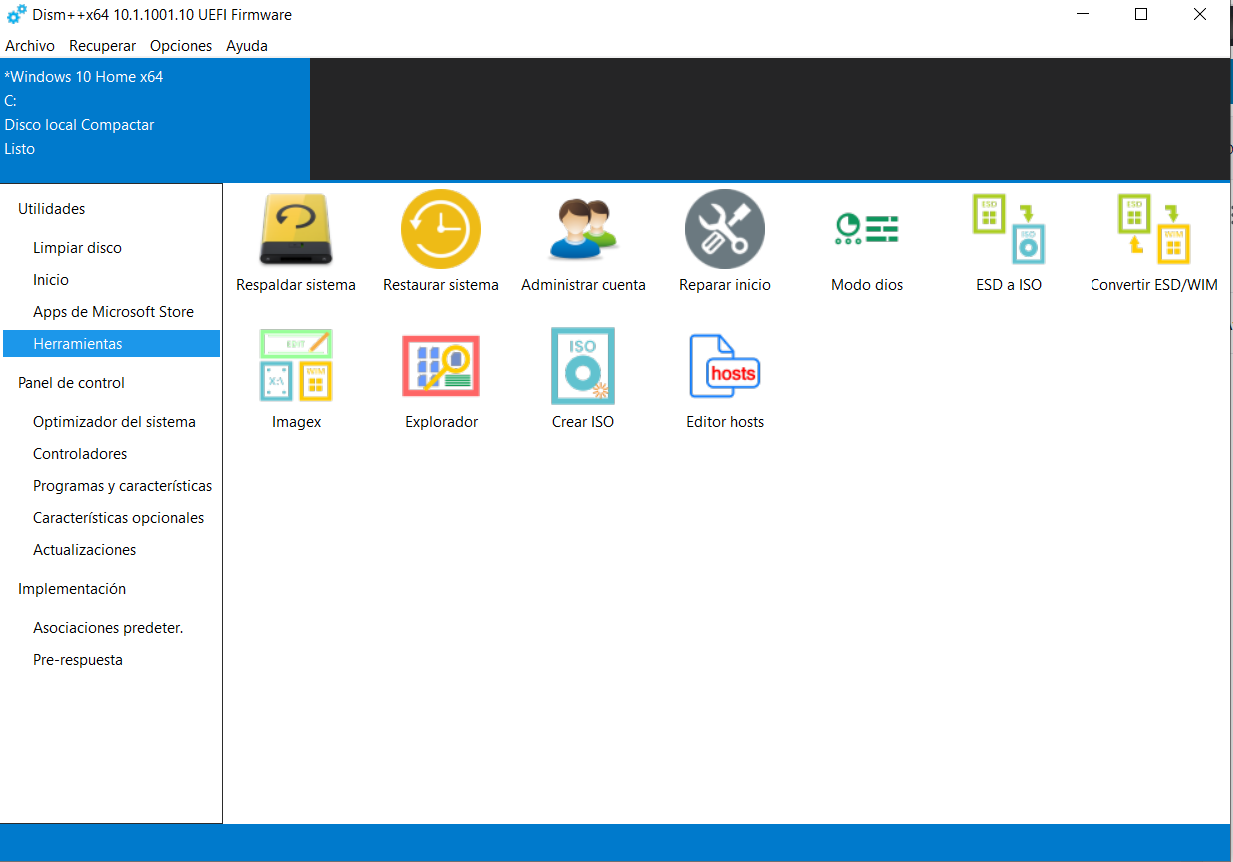Click the Implementación group heading
This screenshot has width=1233, height=862.
pos(72,589)
